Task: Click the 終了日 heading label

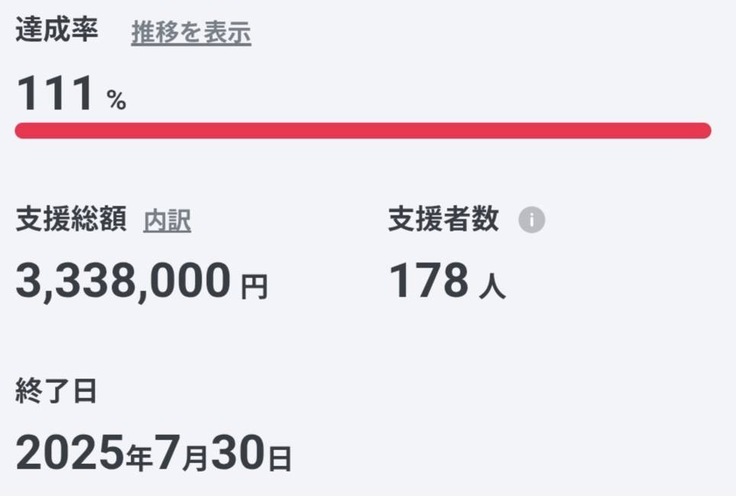Action: pos(56,391)
